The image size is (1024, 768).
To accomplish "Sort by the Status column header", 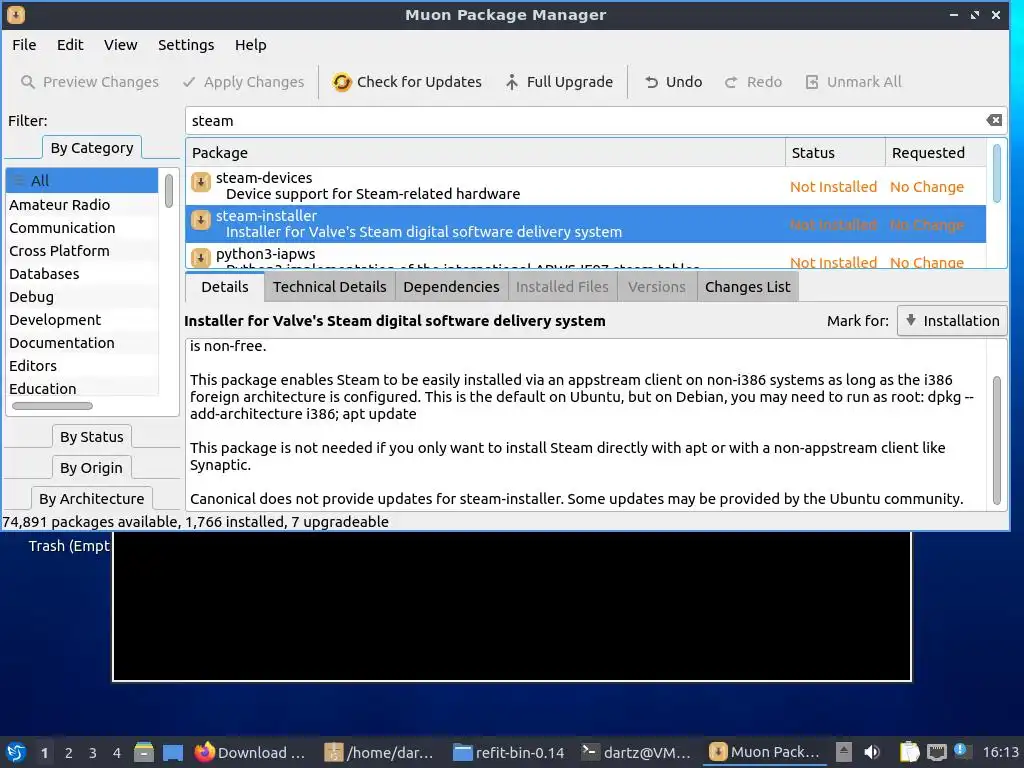I will point(835,153).
